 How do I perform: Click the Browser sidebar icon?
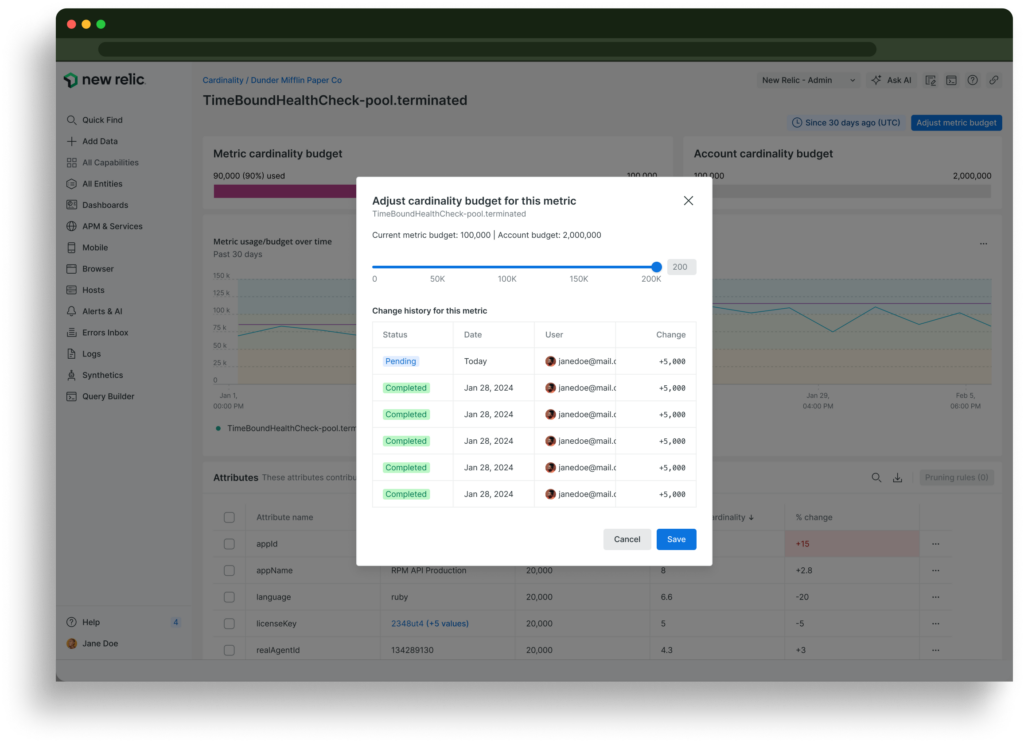[71, 269]
